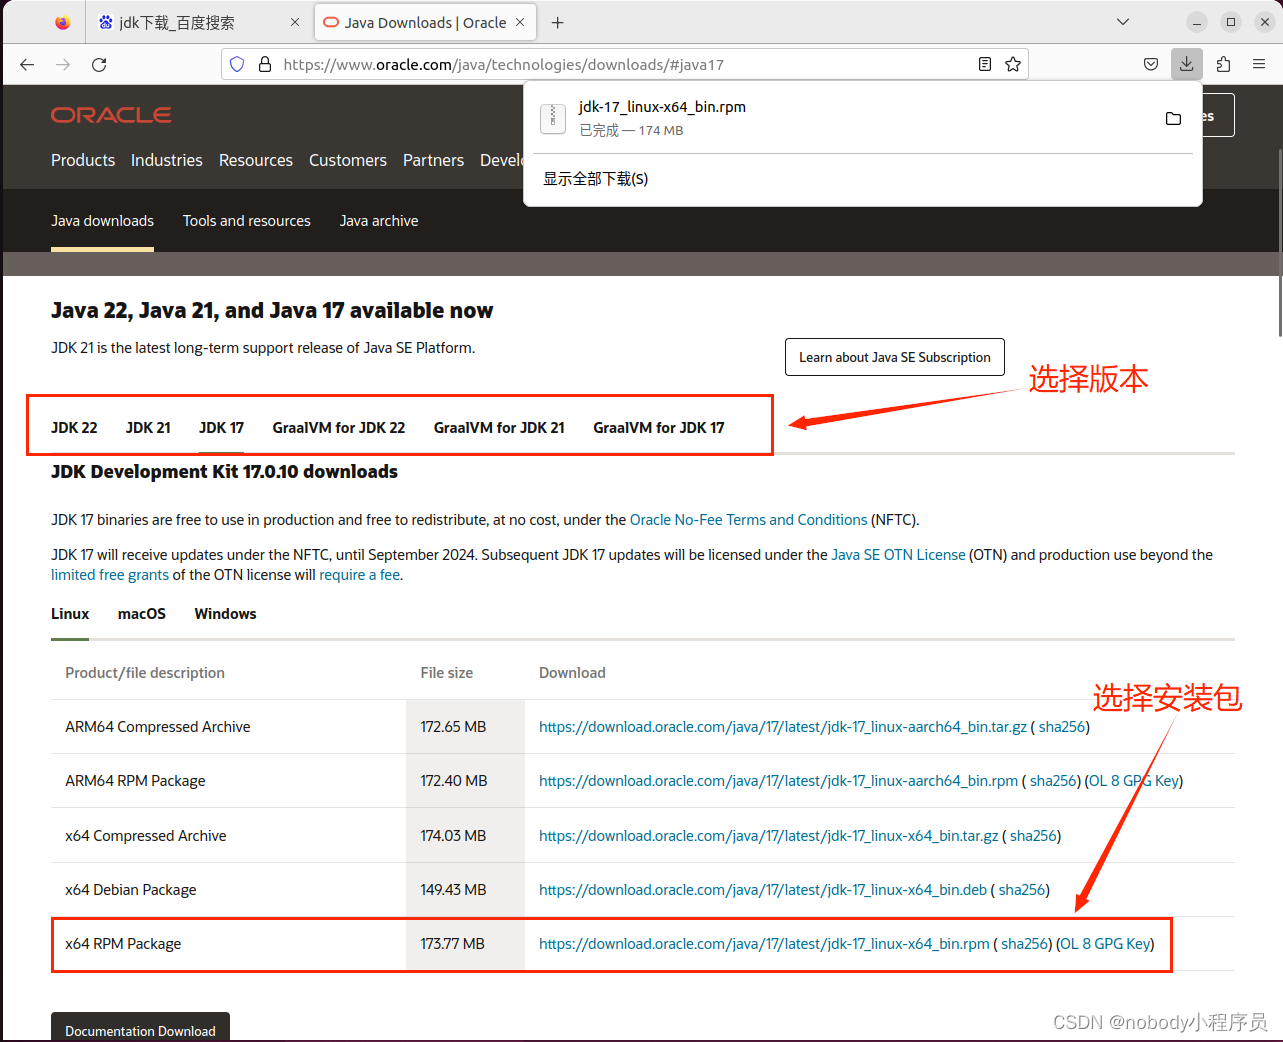Open the Industries menu
The width and height of the screenshot is (1283, 1042).
(167, 160)
